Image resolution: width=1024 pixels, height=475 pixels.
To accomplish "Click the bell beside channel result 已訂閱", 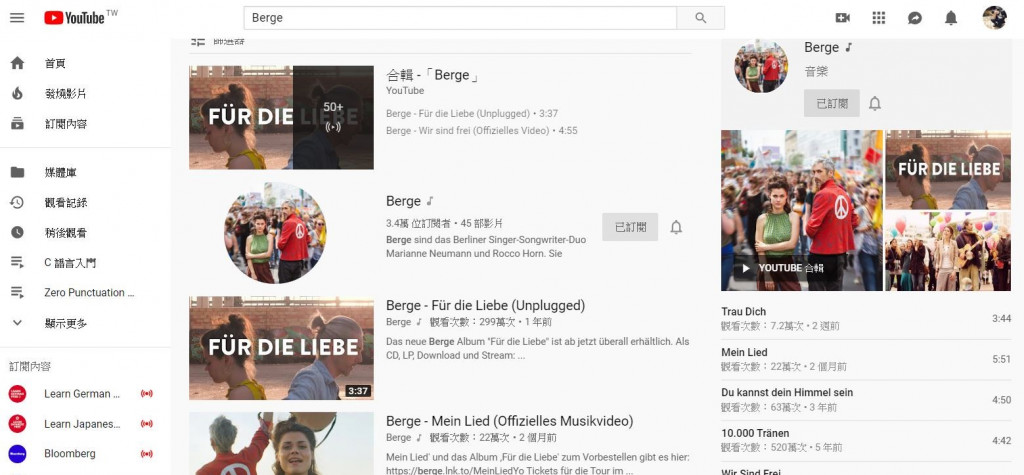I will coord(676,227).
